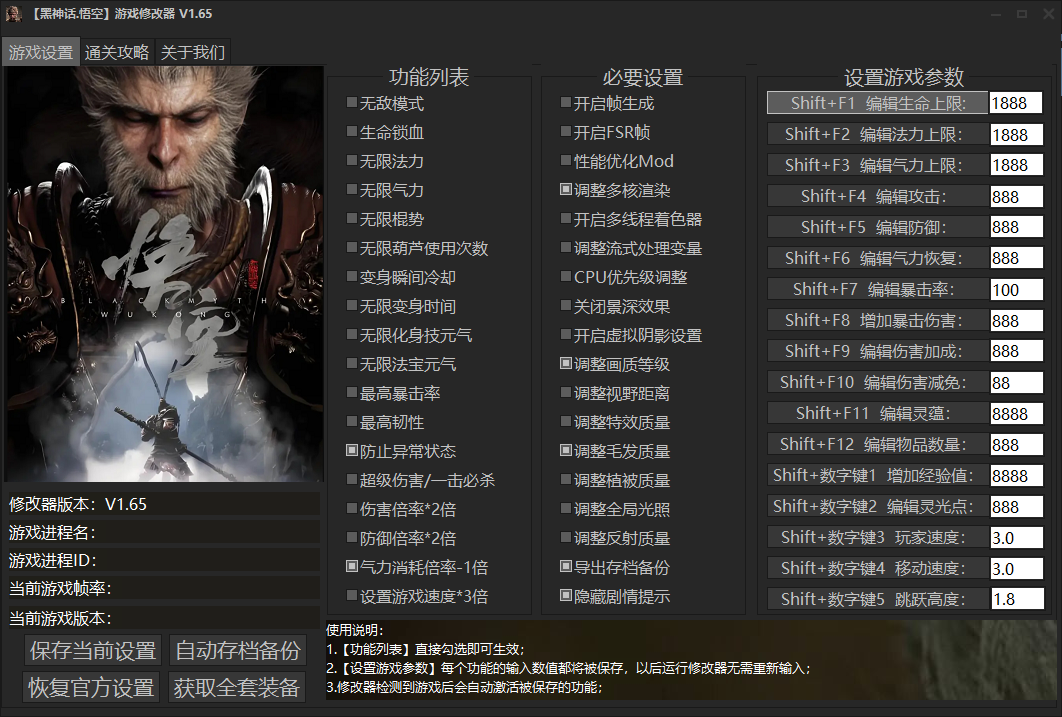Click Shift+F7 编辑暴击率 button
This screenshot has width=1062, height=717.
878,289
